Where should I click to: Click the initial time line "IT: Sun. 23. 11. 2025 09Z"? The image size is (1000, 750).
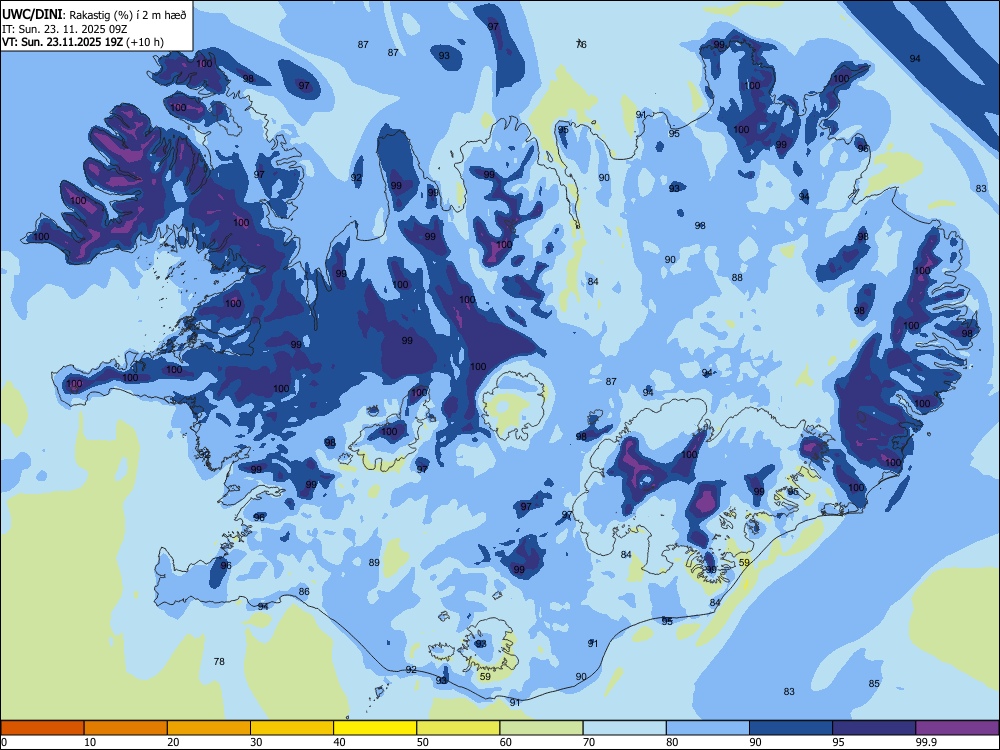64,29
